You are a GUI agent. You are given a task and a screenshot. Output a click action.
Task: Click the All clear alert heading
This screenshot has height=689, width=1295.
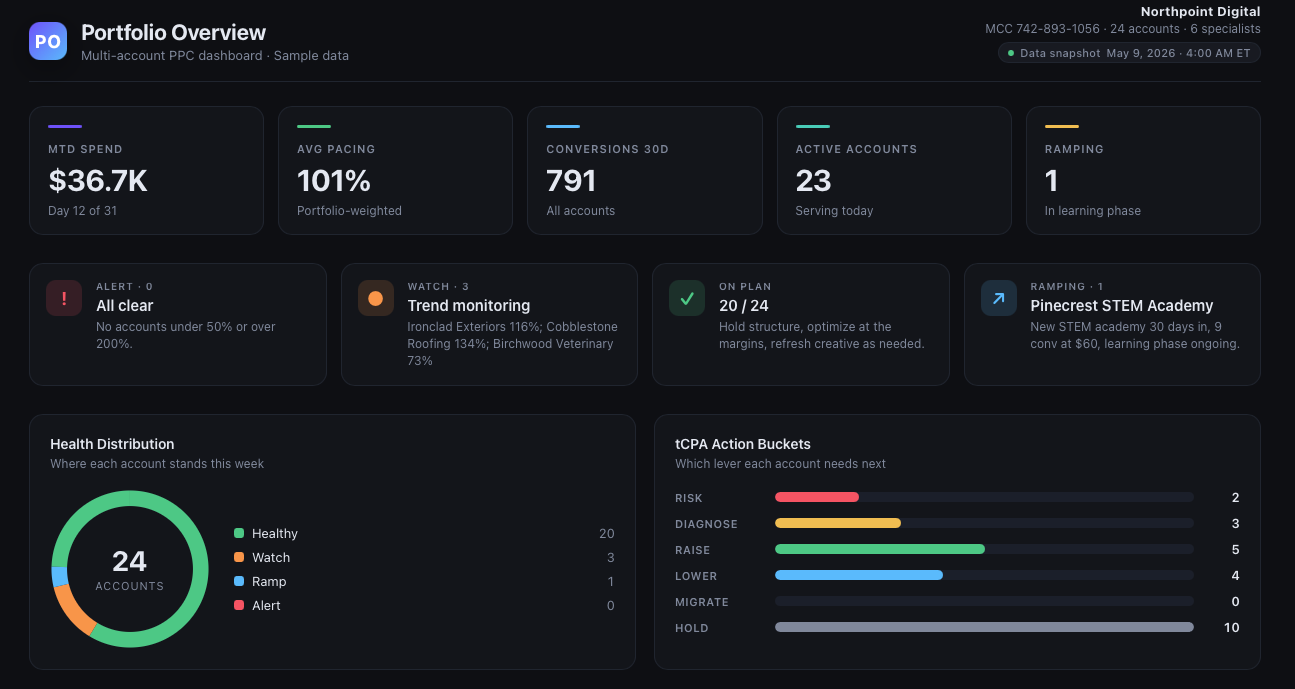click(x=125, y=306)
